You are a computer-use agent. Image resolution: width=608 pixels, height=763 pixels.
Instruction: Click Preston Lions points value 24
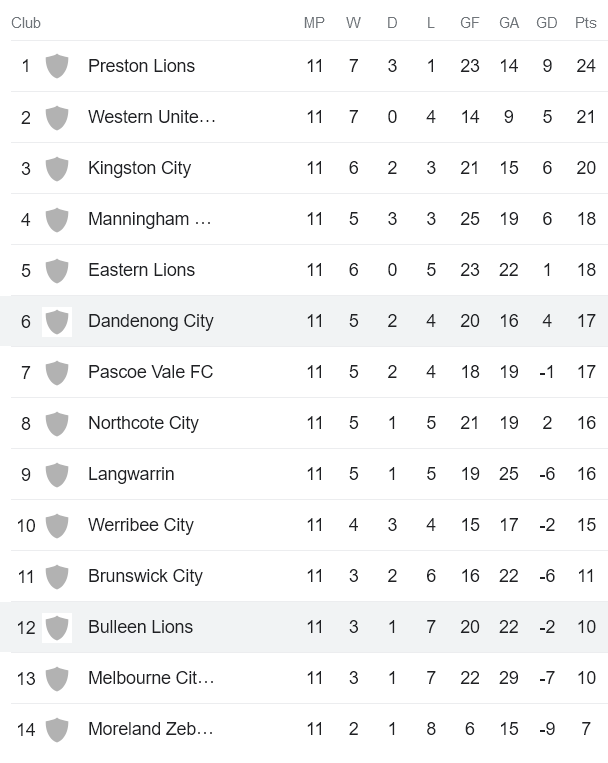pyautogui.click(x=586, y=66)
